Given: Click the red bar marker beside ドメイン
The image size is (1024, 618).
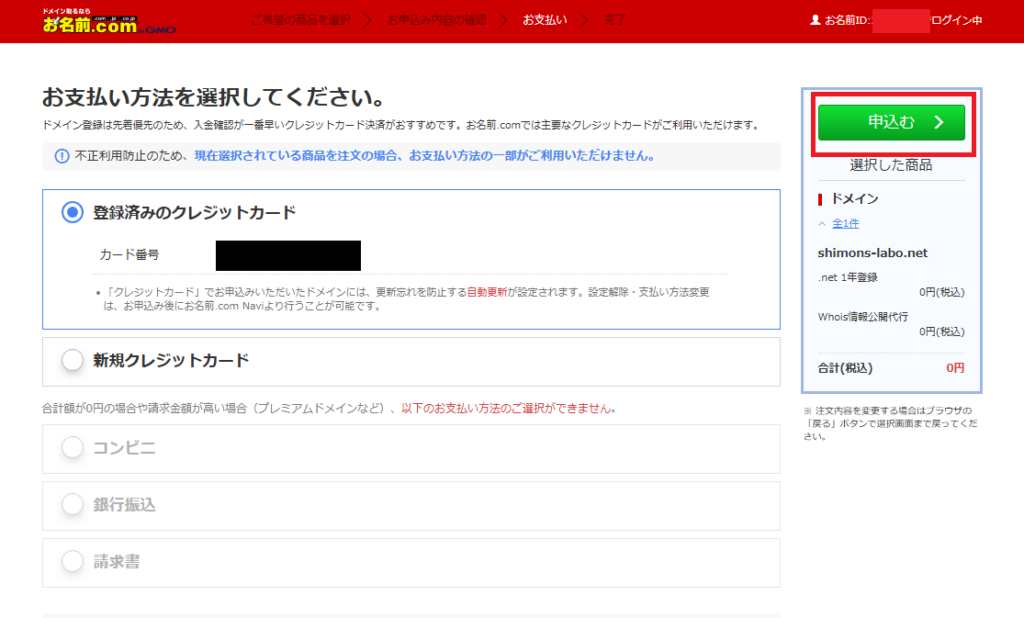Looking at the screenshot, I should point(820,199).
